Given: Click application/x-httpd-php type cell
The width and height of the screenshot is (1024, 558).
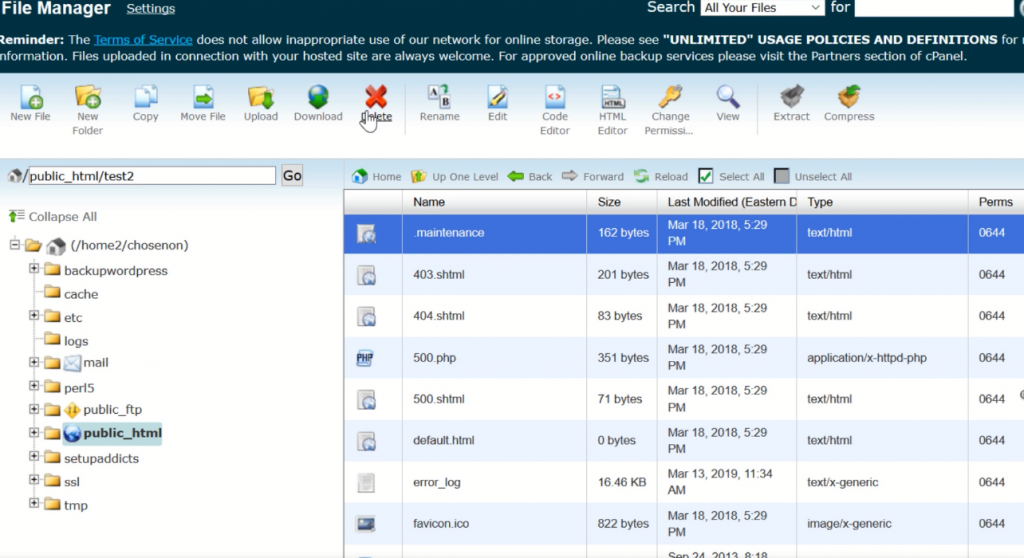Looking at the screenshot, I should 867,358.
